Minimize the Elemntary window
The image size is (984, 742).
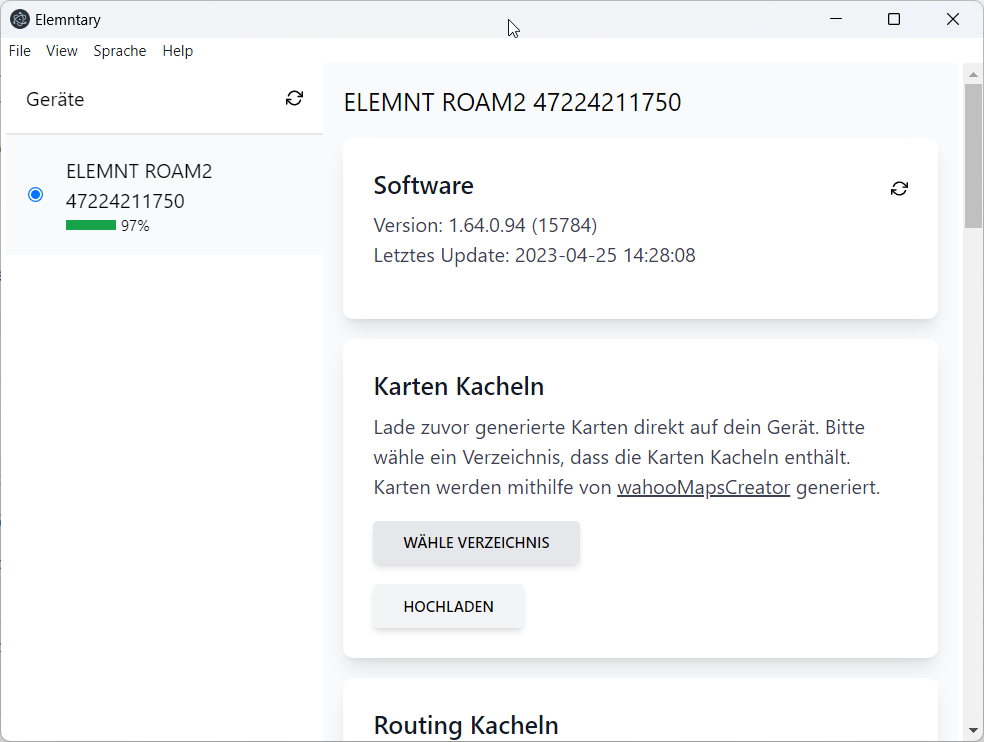(836, 19)
